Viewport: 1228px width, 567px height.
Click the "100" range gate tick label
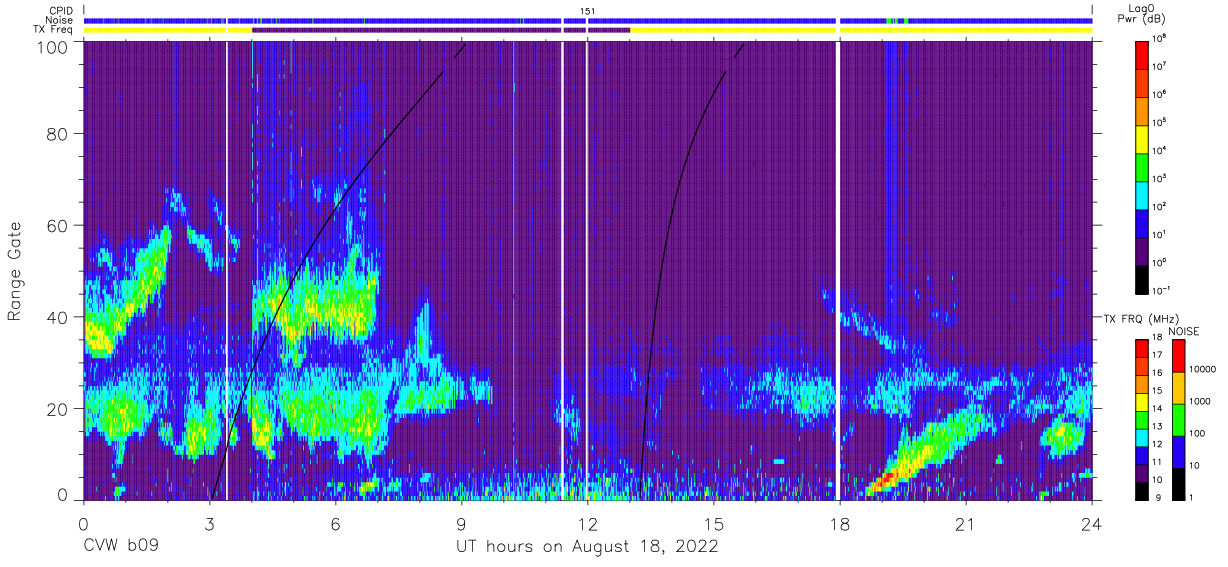[52, 46]
